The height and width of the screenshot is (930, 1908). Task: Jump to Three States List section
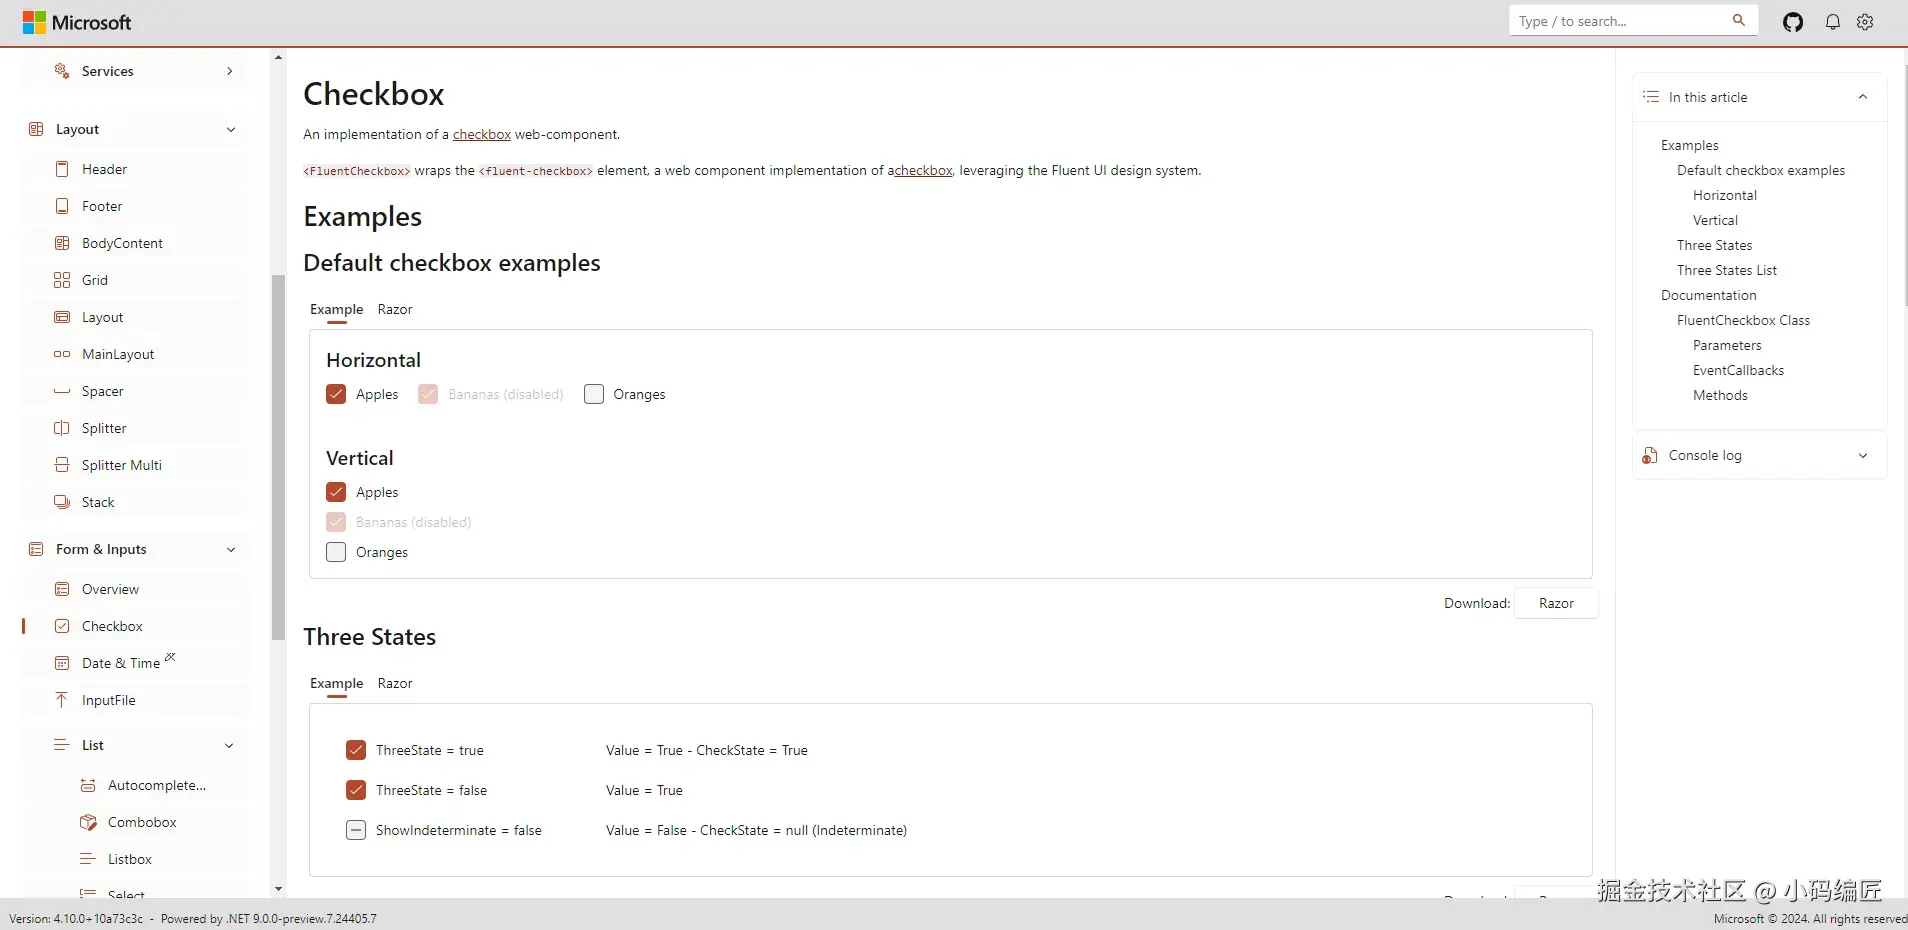(1727, 270)
